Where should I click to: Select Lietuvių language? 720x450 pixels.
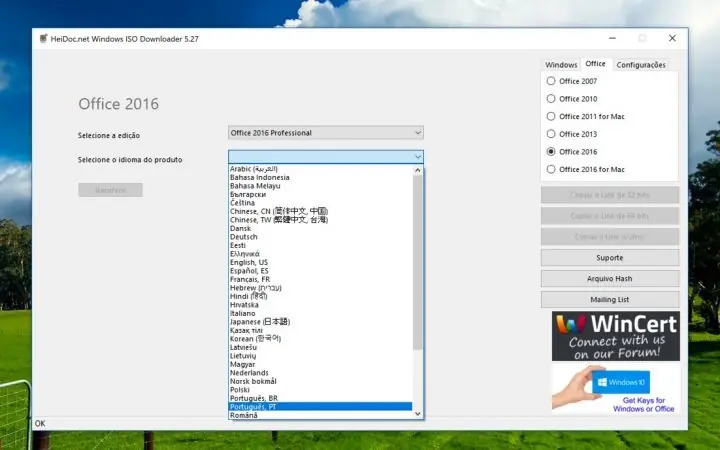tap(321, 356)
